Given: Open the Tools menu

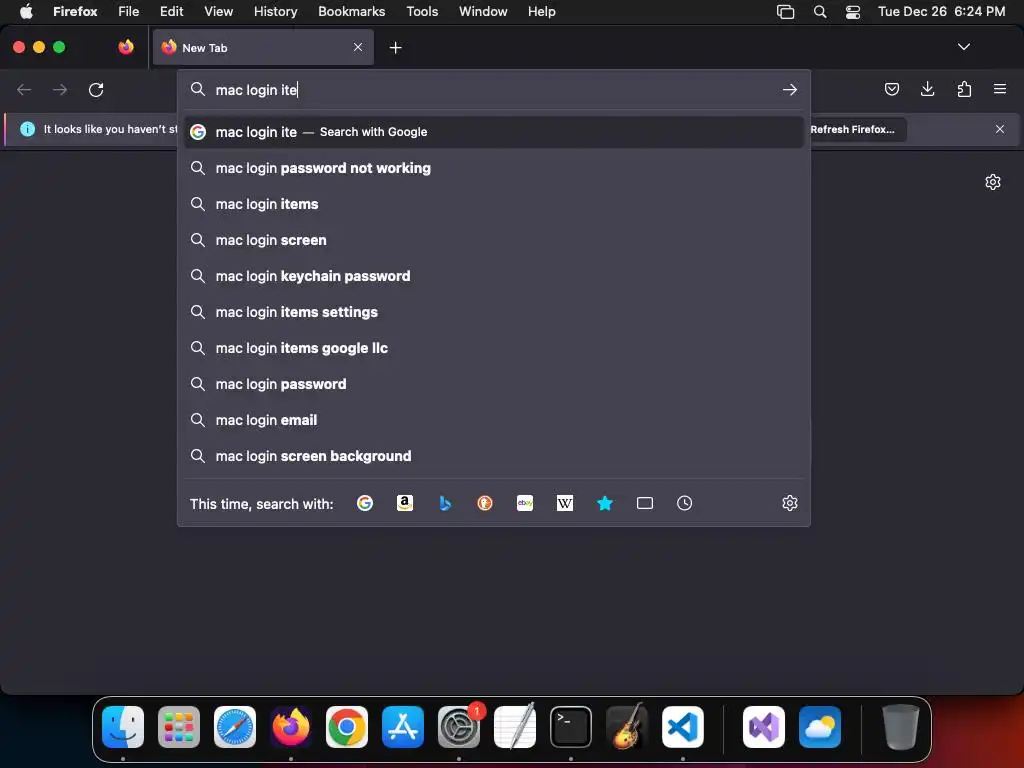Looking at the screenshot, I should tap(422, 11).
